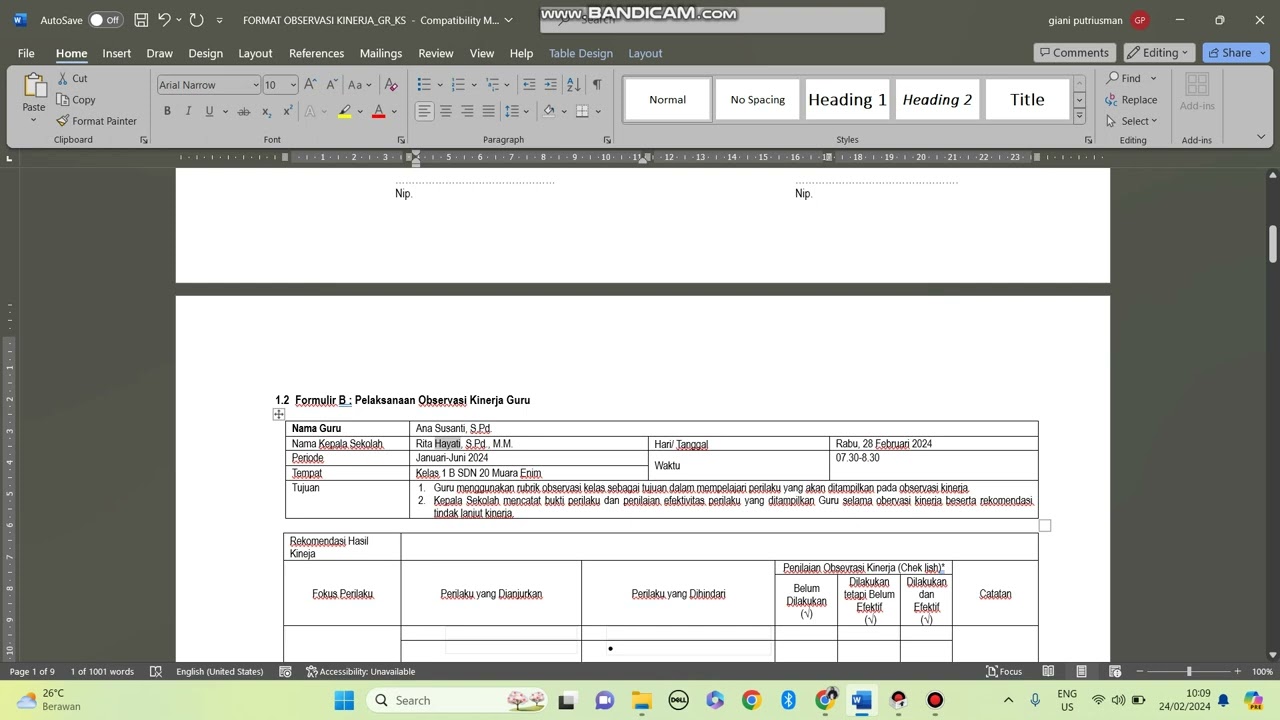Toggle Italic formatting
The image size is (1280, 720).
(188, 111)
